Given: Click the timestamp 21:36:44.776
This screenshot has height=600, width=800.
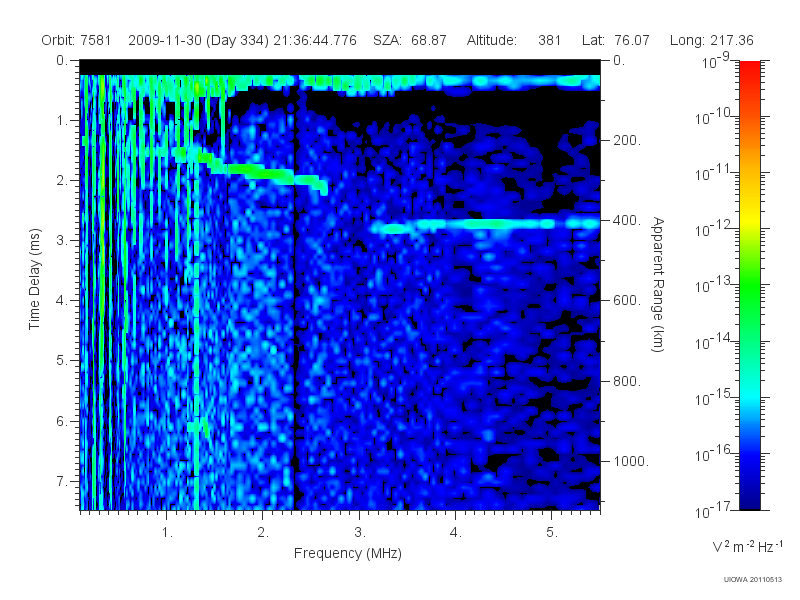Looking at the screenshot, I should coord(315,40).
